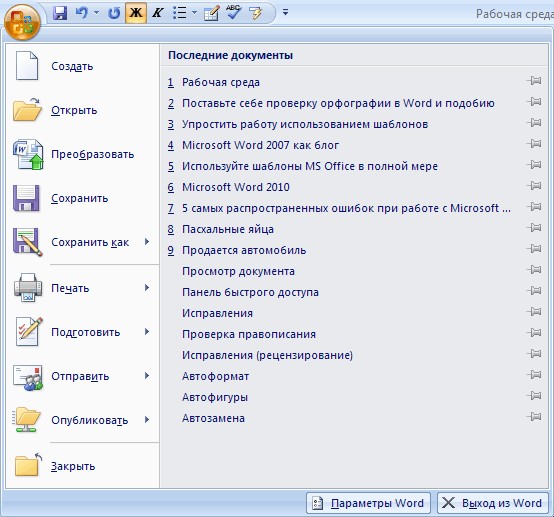
Task: Click the network folder icon beside Опубликовать
Action: tap(27, 420)
